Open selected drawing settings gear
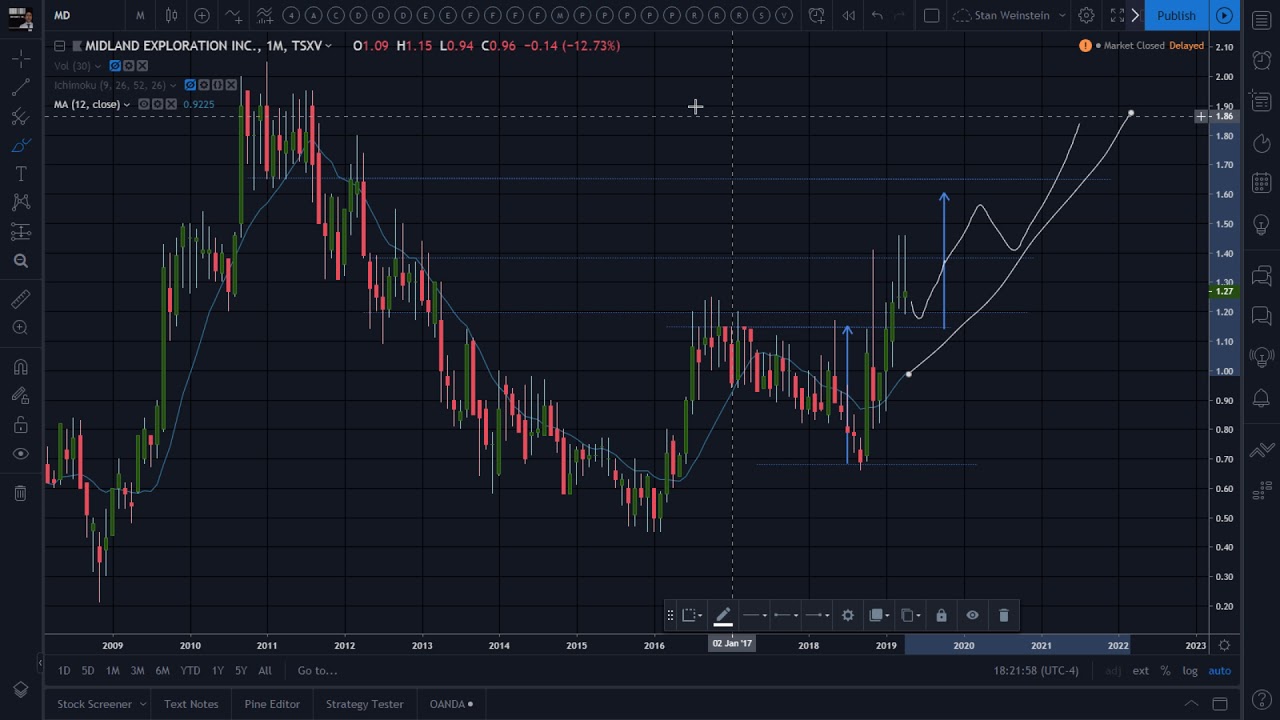 848,615
